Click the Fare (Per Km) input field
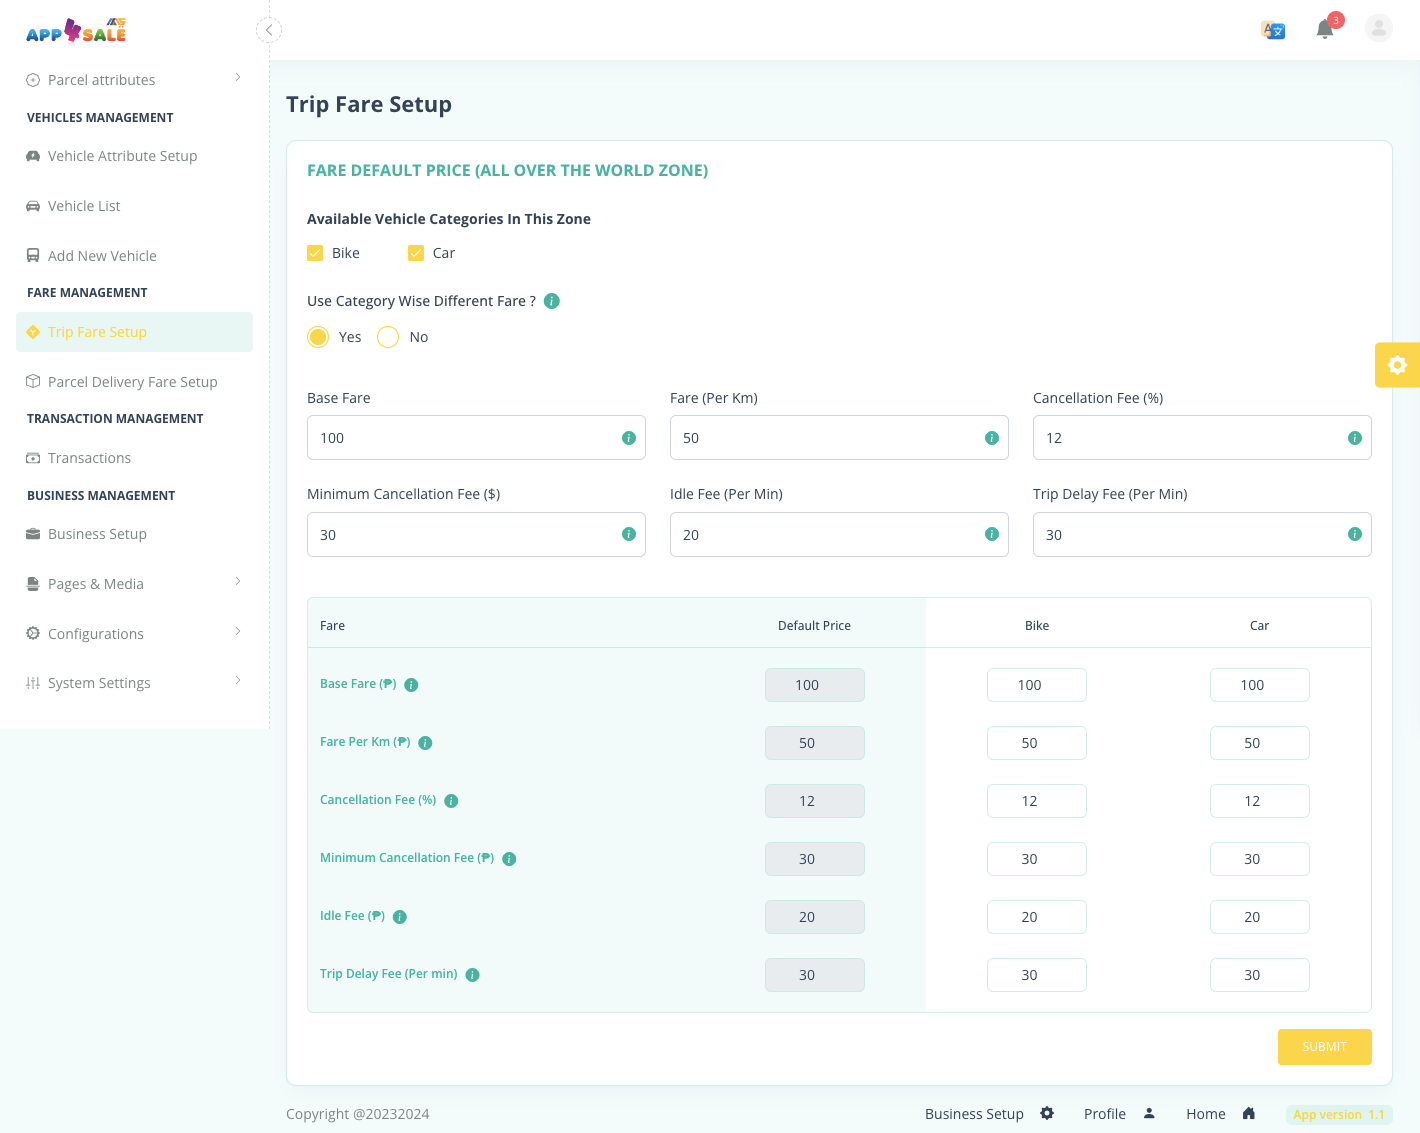Viewport: 1420px width, 1133px height. tap(839, 438)
